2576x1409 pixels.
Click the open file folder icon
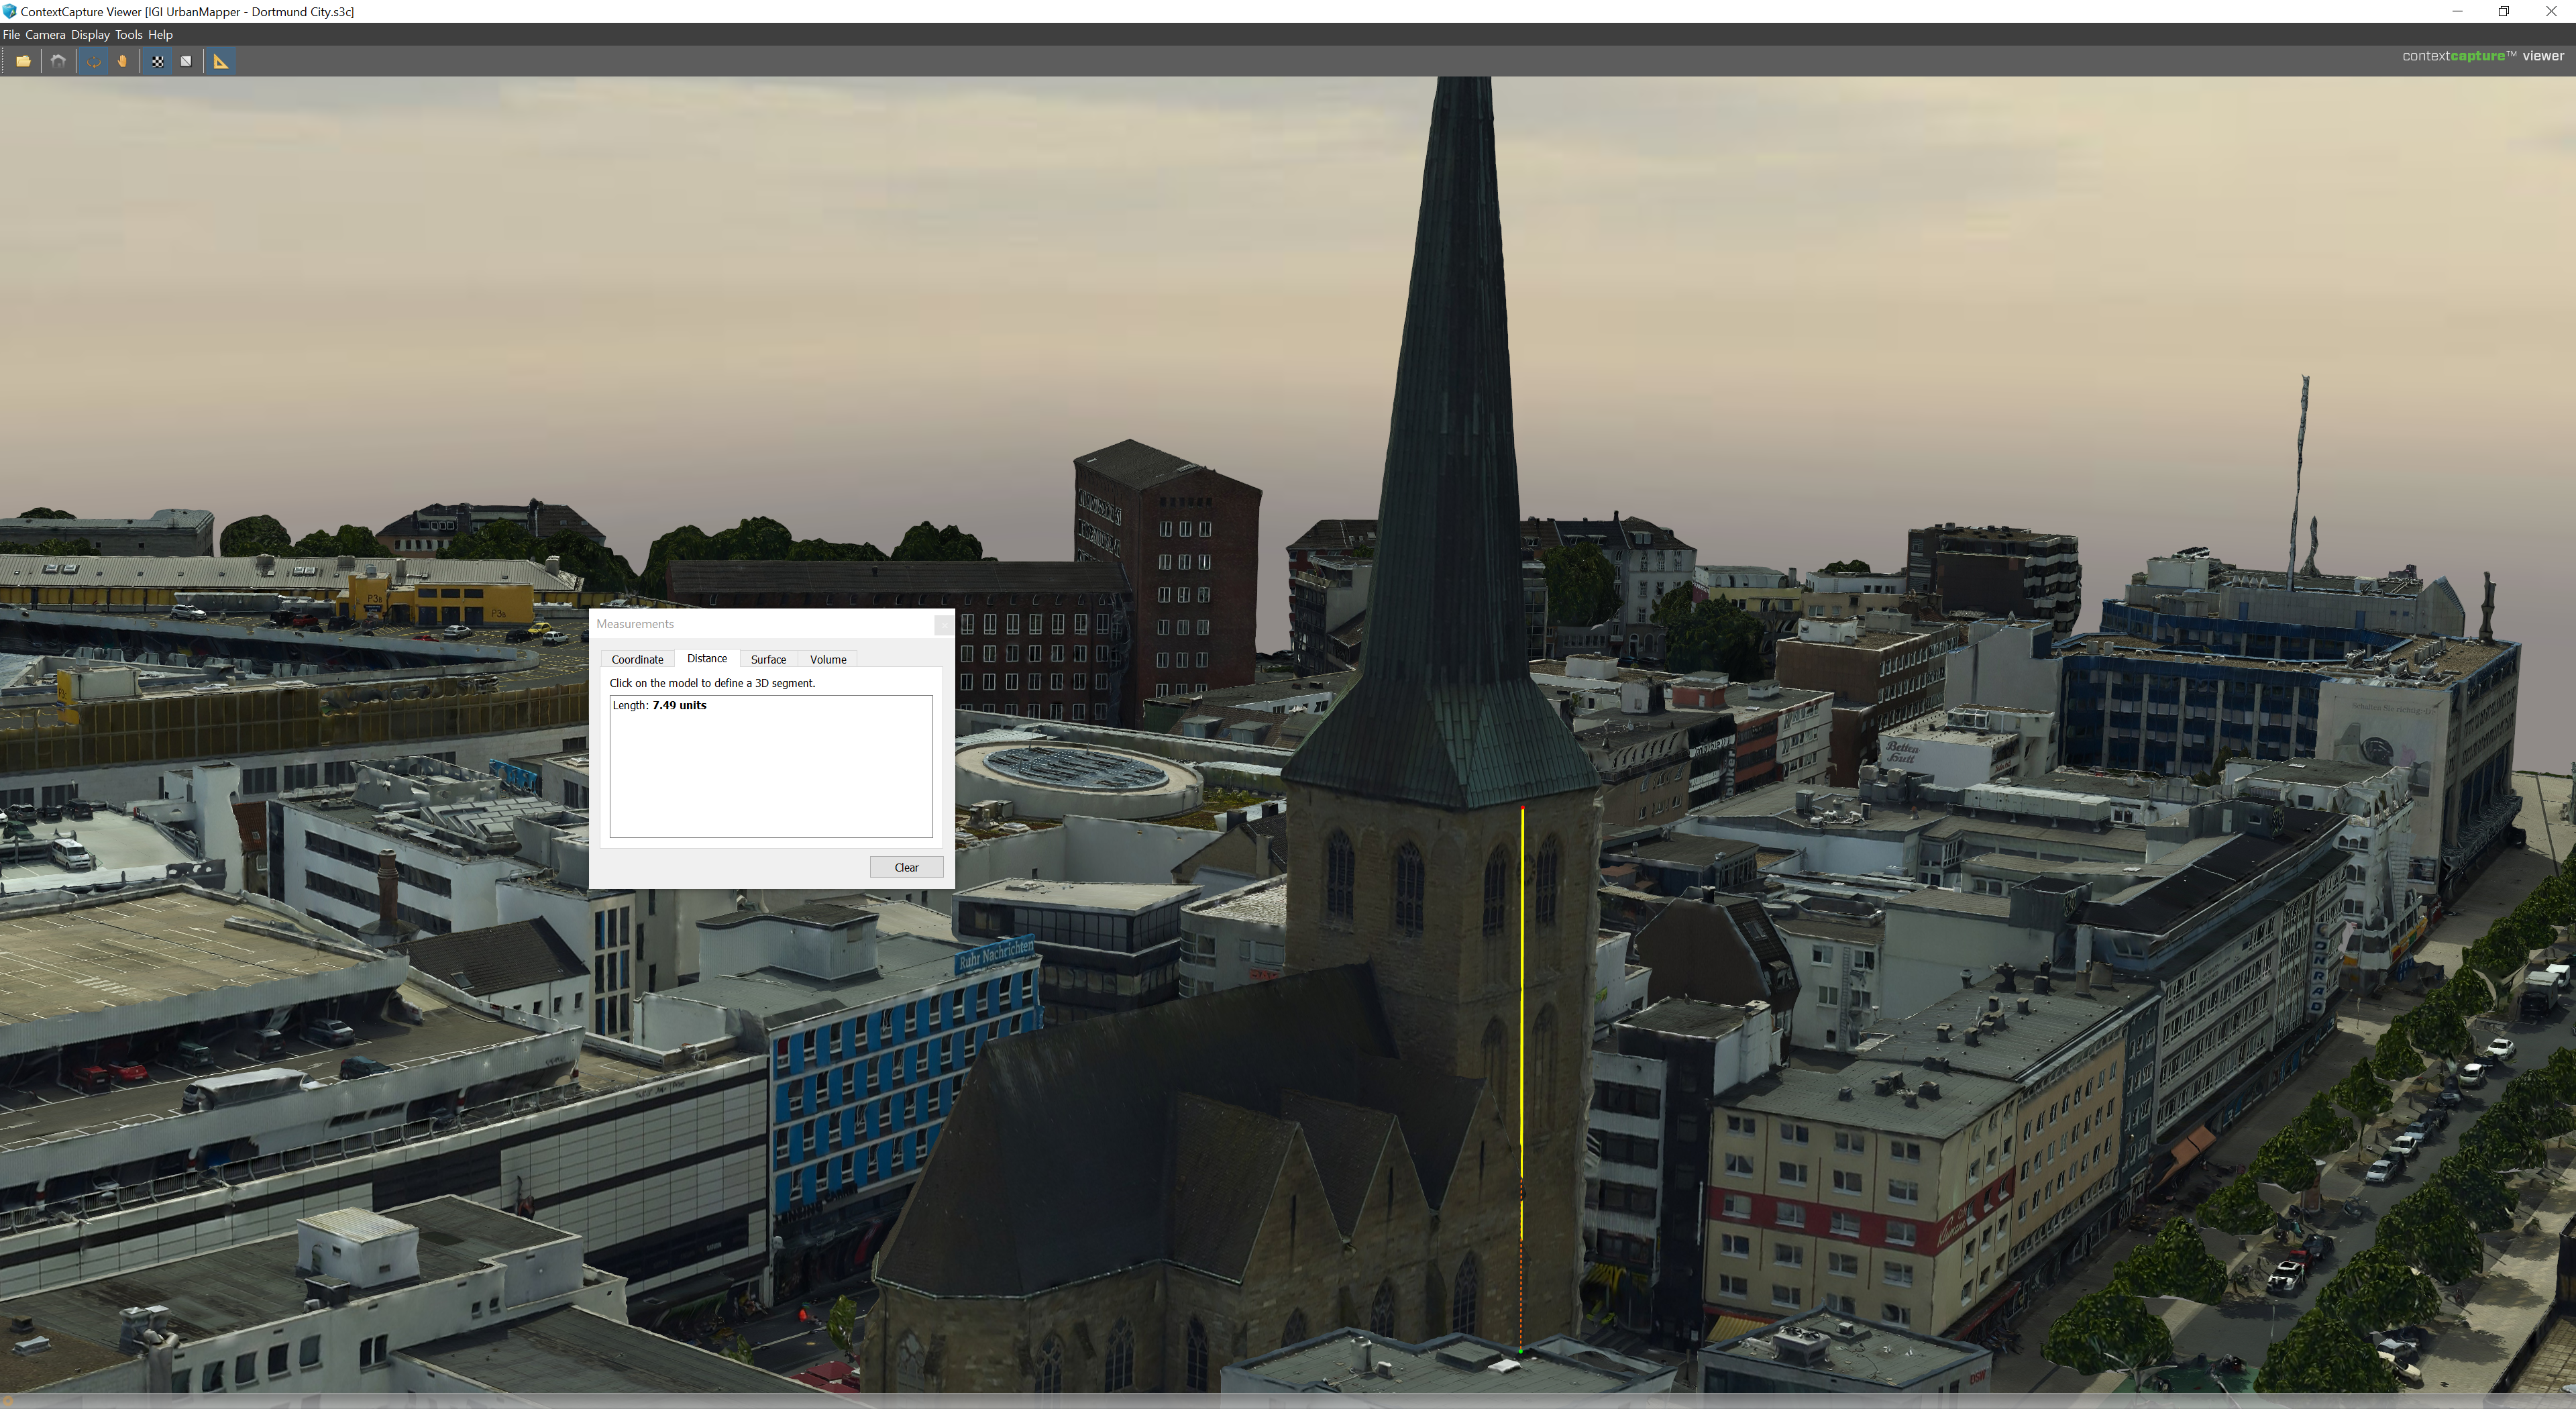(x=23, y=61)
